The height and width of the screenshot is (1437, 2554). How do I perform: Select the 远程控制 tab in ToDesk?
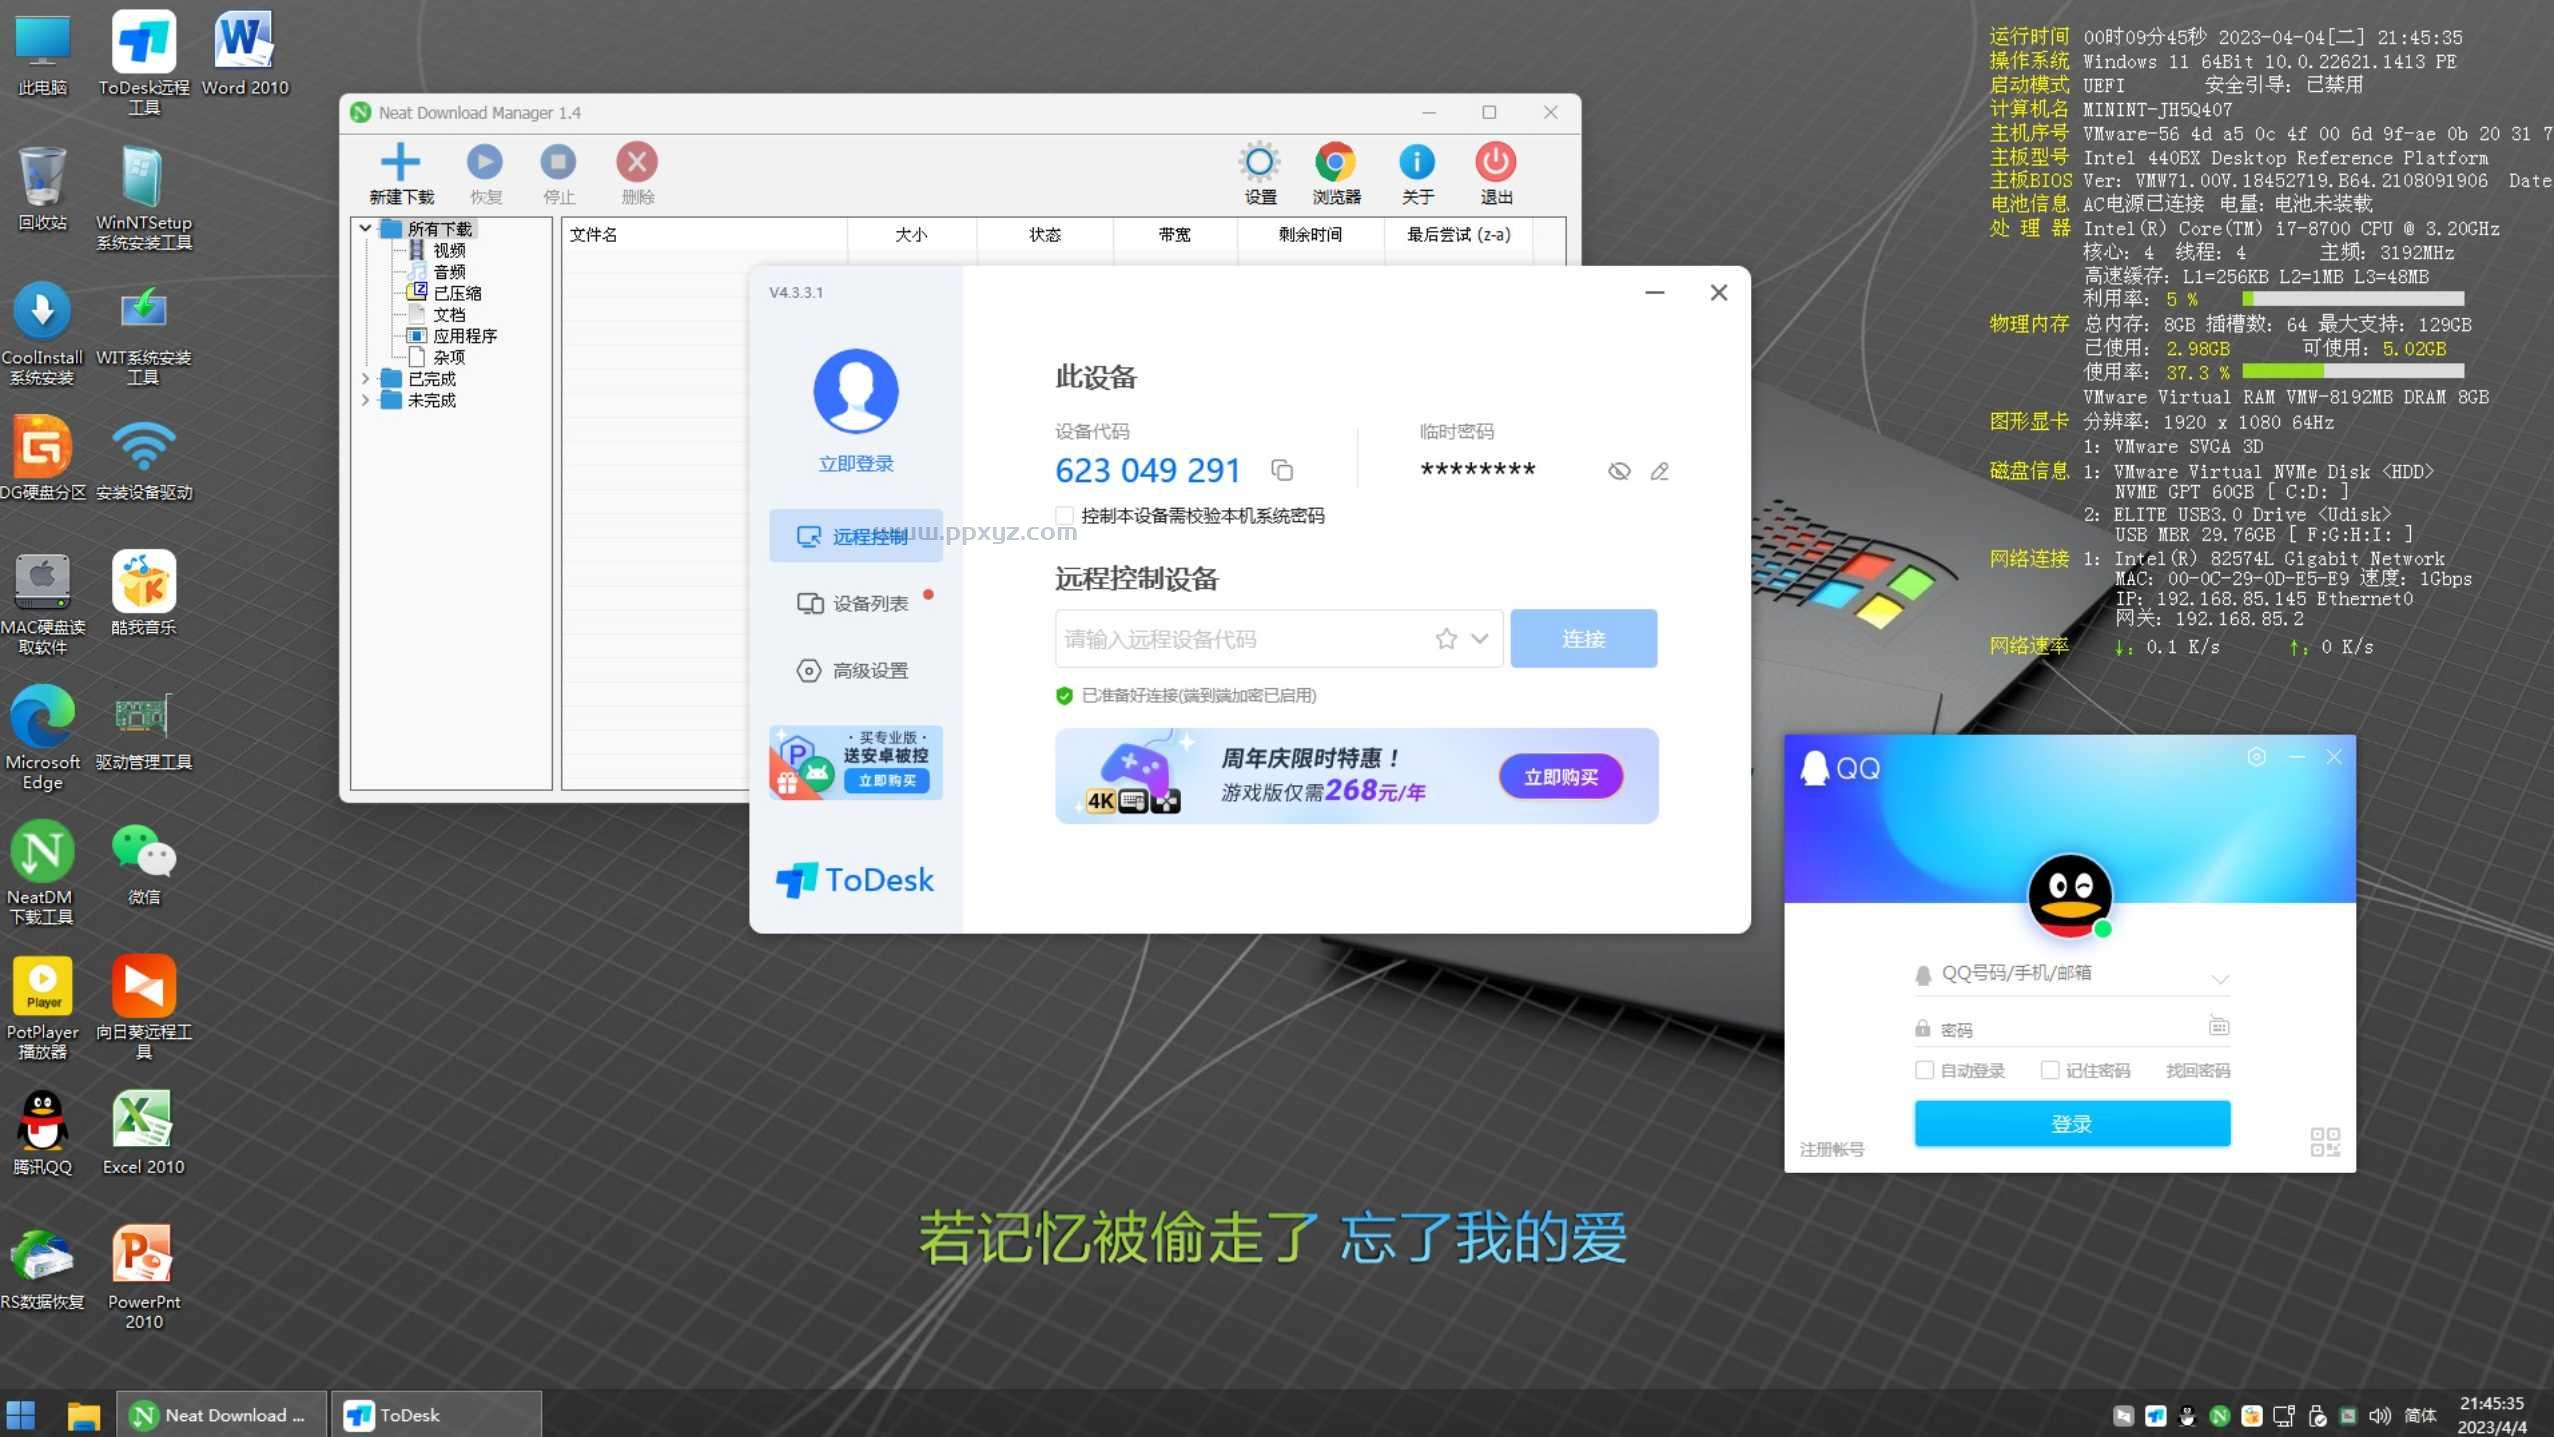click(x=855, y=536)
